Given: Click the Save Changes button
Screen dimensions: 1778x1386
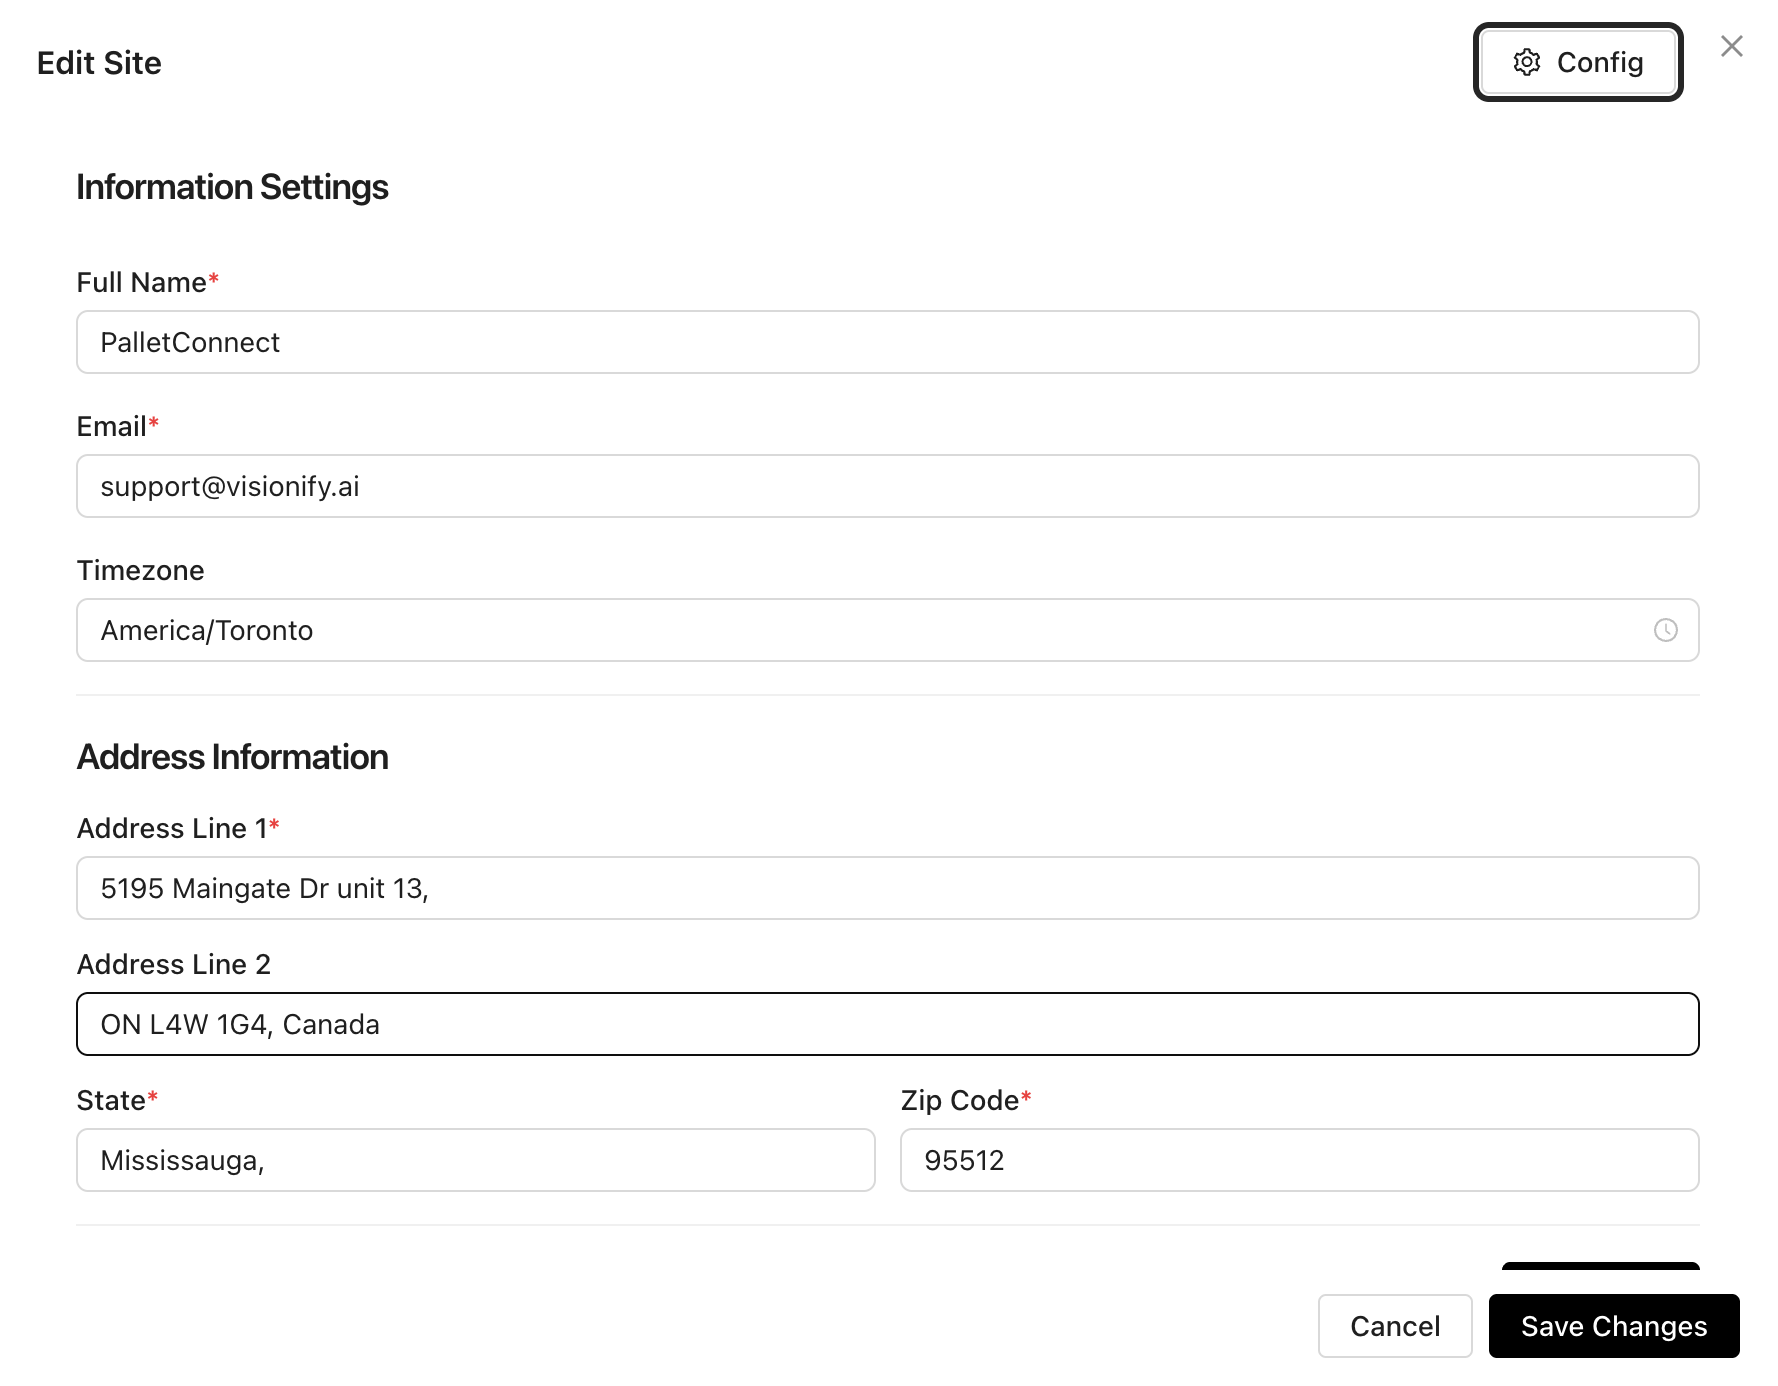Looking at the screenshot, I should [x=1613, y=1326].
